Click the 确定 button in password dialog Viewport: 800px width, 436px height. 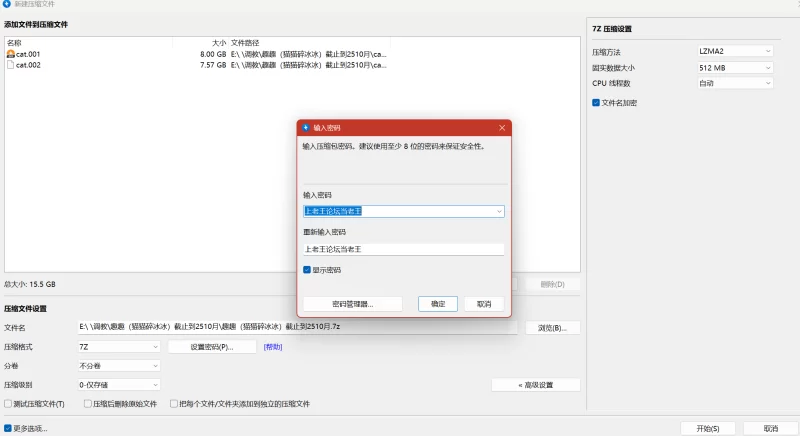pos(438,304)
